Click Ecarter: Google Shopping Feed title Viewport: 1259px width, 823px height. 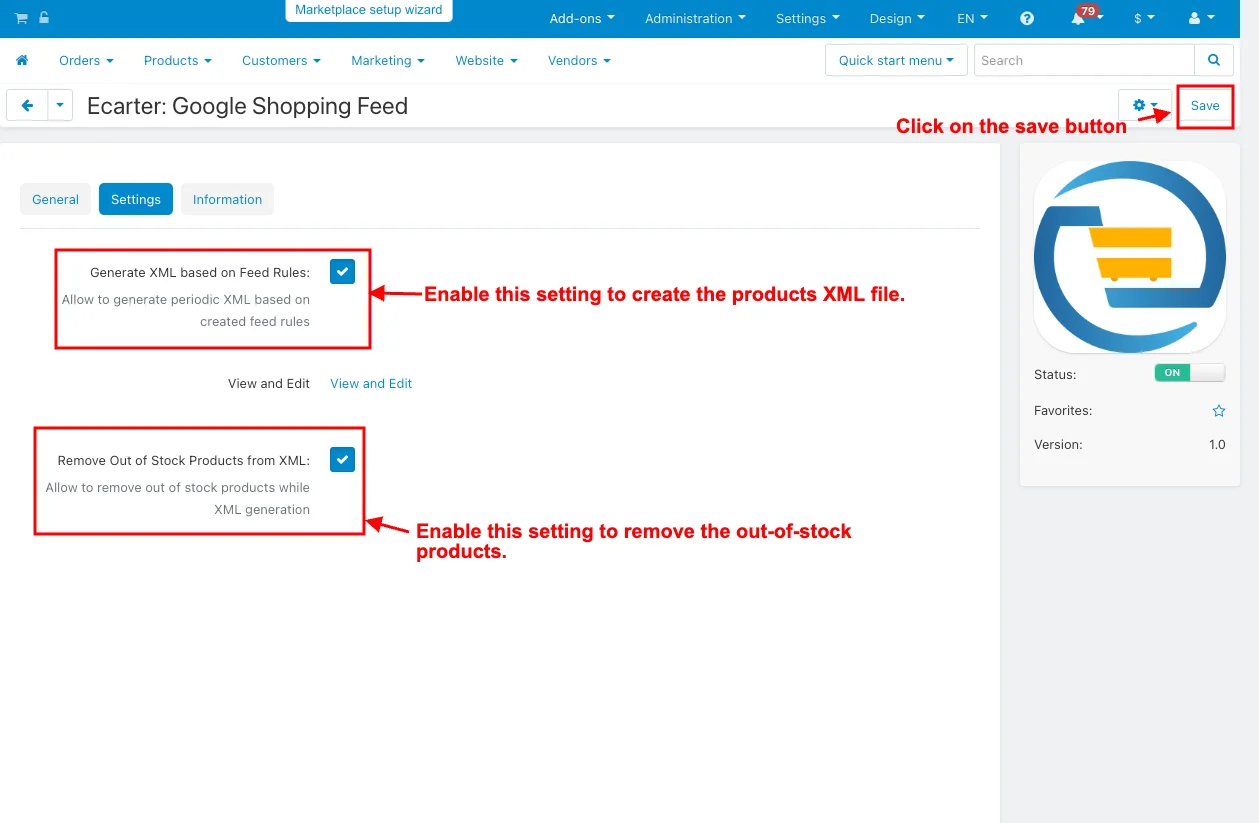(x=247, y=106)
